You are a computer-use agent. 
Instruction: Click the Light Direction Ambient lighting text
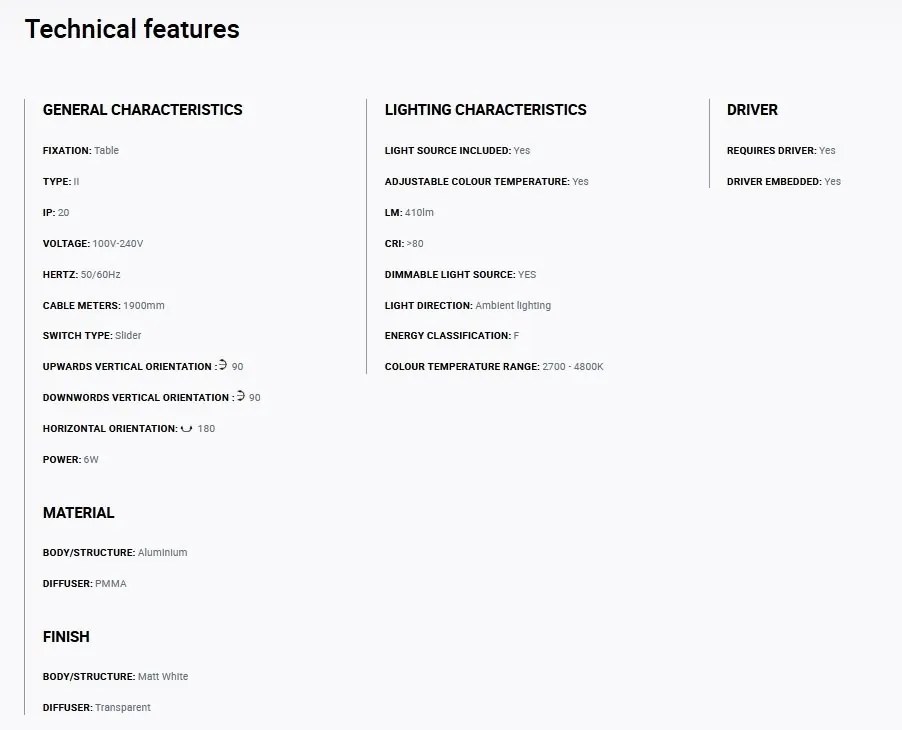pos(513,305)
